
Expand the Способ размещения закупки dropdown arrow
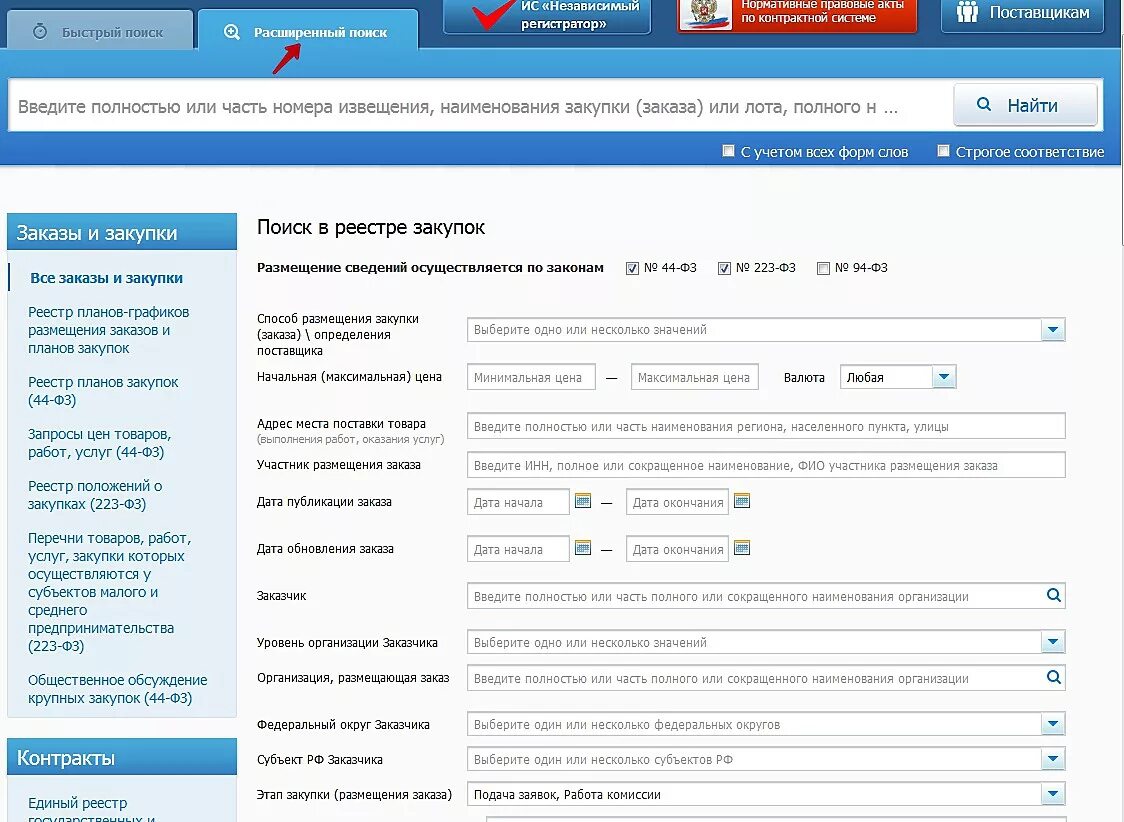pos(1052,330)
